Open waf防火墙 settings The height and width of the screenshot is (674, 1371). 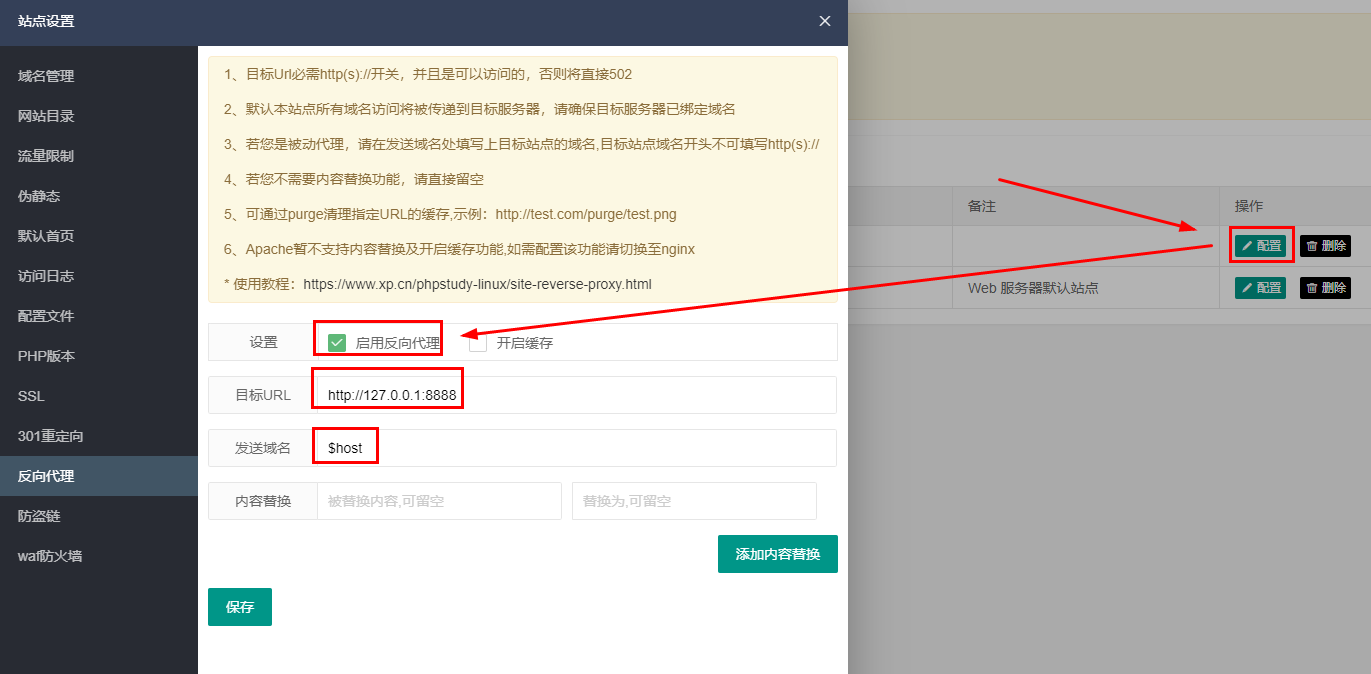99,556
